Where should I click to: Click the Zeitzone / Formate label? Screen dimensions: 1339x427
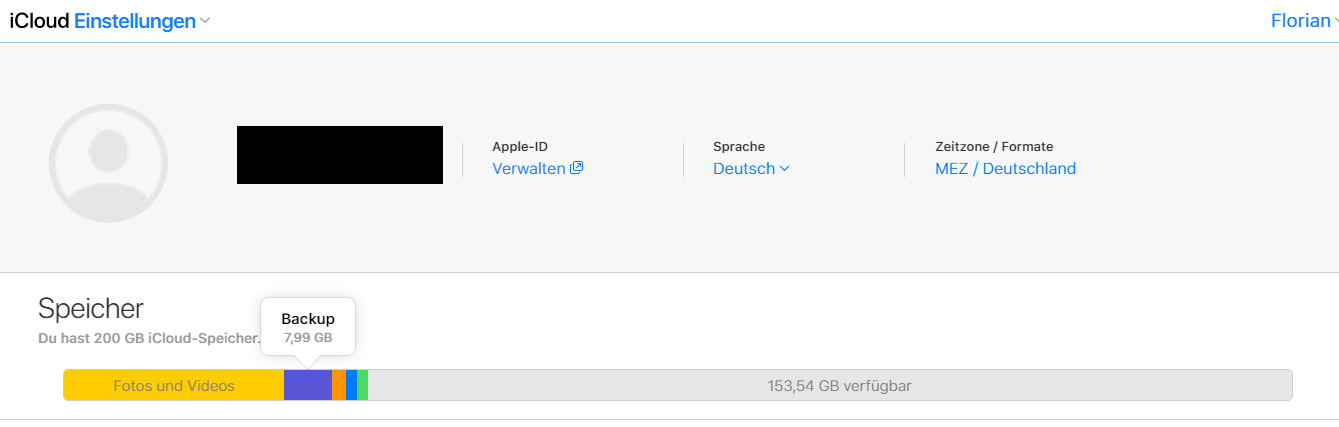[994, 146]
